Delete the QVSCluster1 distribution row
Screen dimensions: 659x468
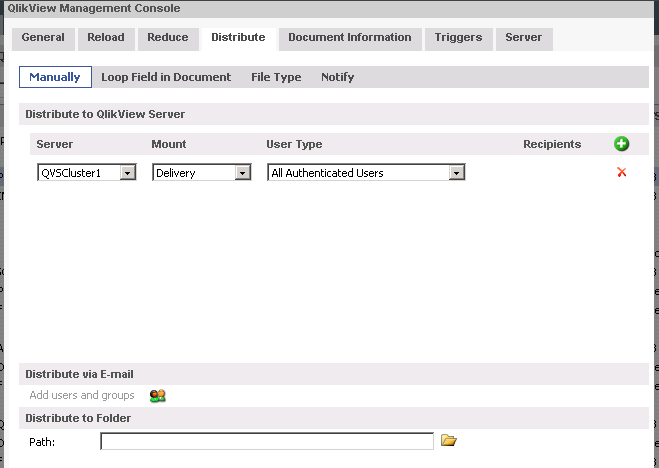(x=622, y=172)
